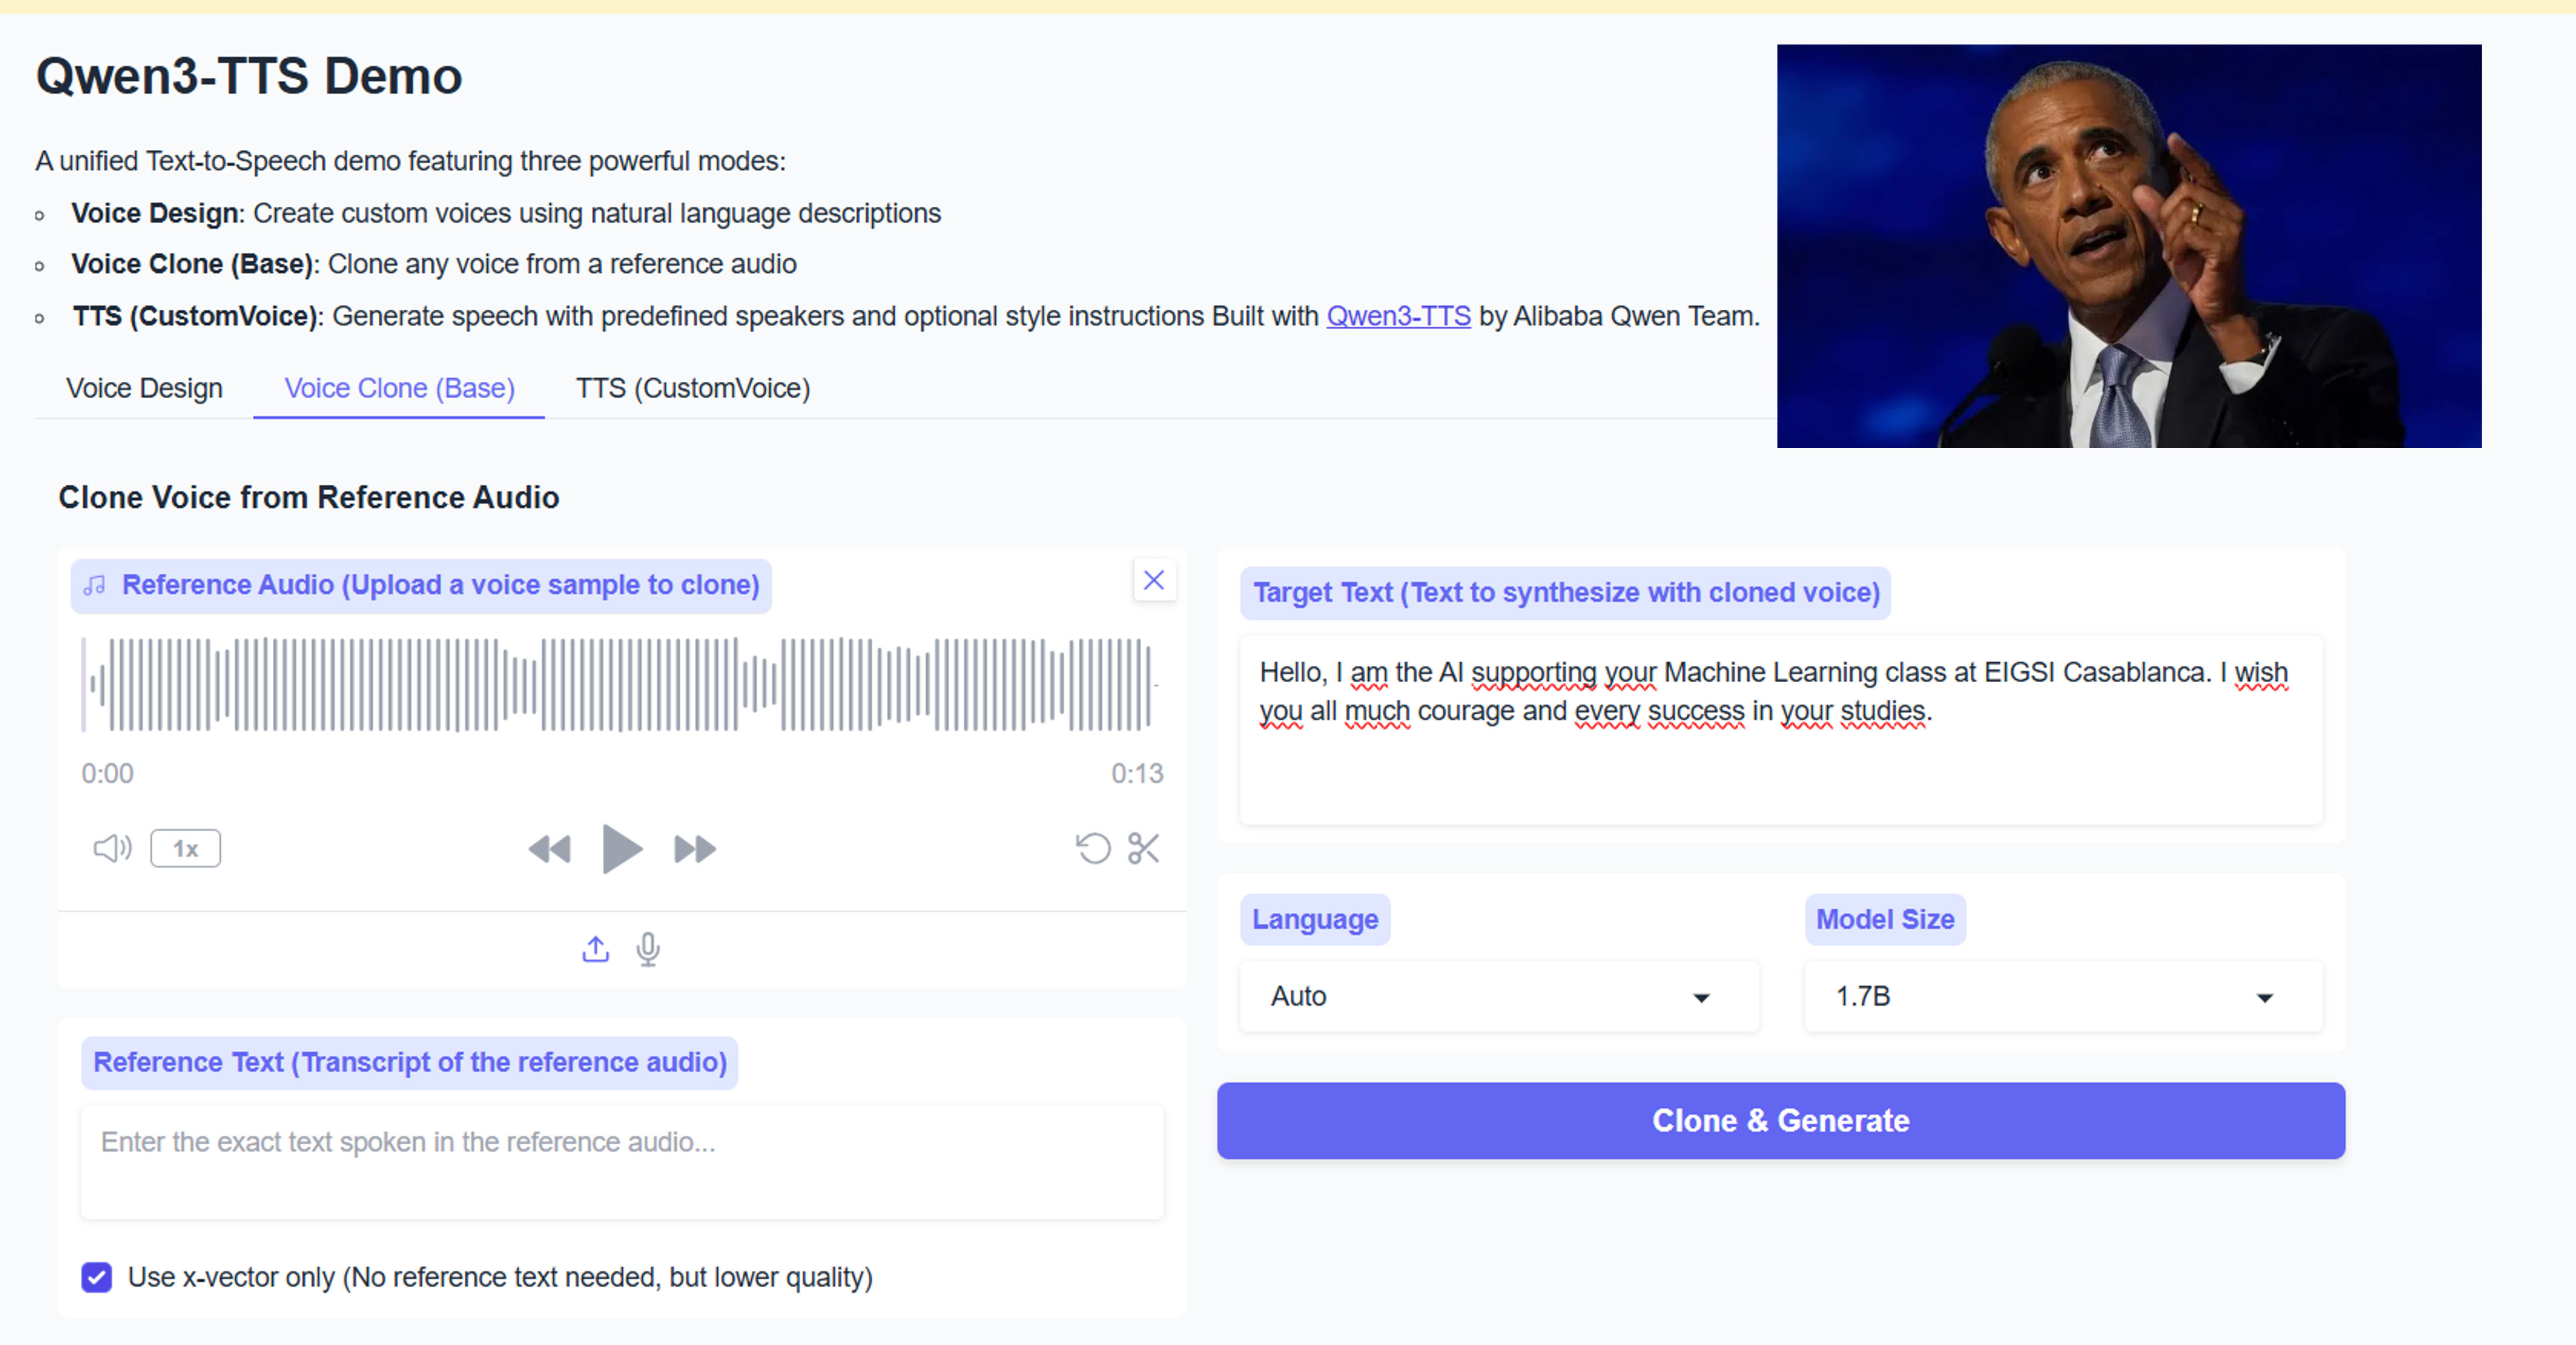This screenshot has height=1345, width=2576.
Task: Click the Clone Voice from Reference Audio heading
Action: tap(308, 497)
